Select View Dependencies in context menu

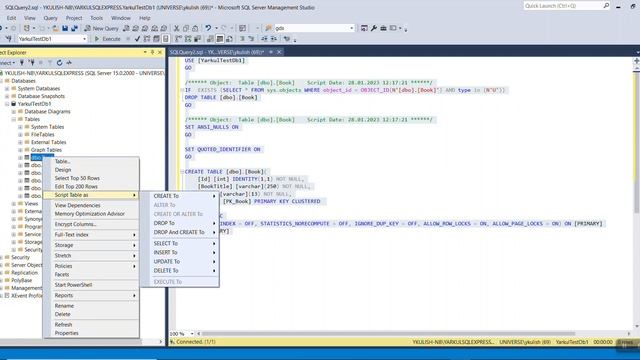click(x=91, y=205)
